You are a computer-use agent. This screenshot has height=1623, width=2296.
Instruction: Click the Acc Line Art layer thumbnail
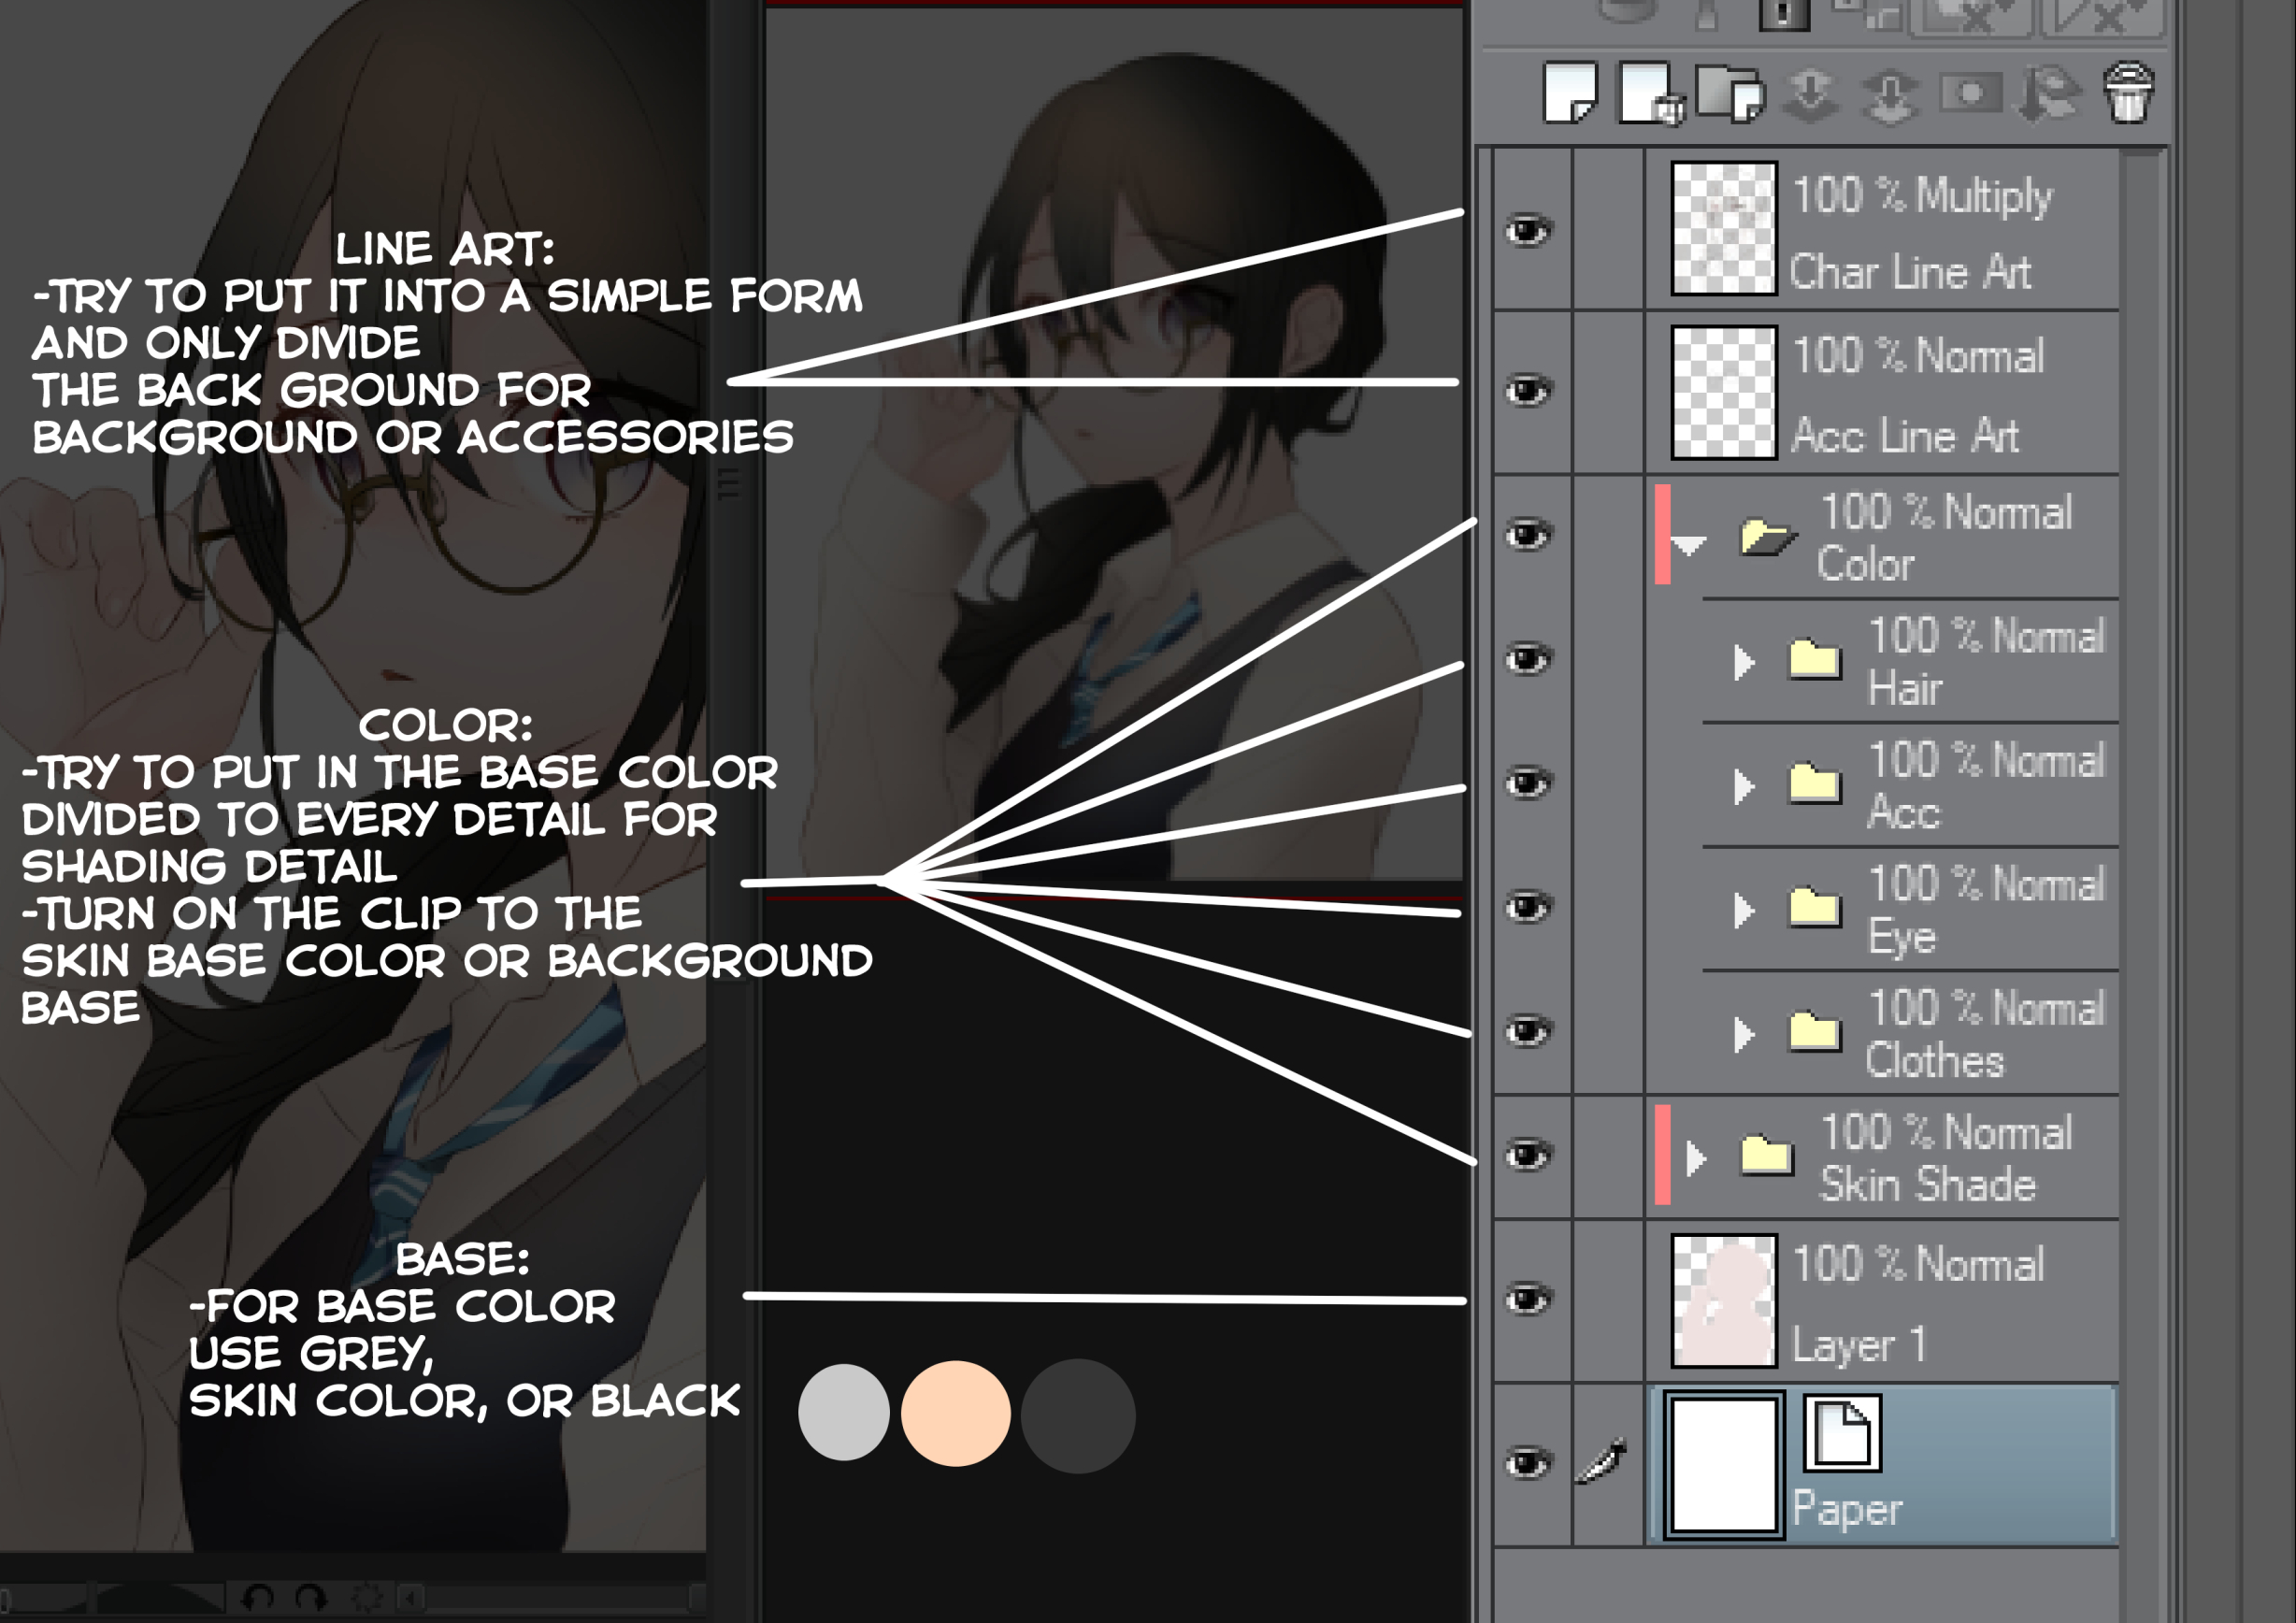[x=1724, y=392]
